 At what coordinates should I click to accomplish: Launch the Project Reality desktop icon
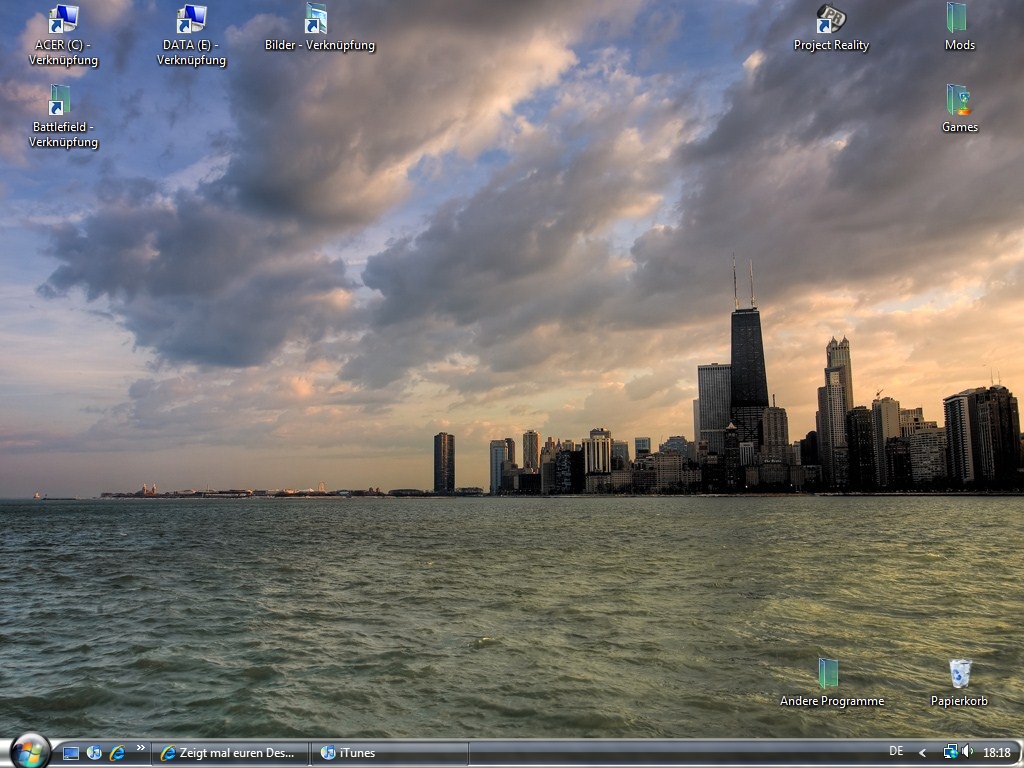[830, 20]
